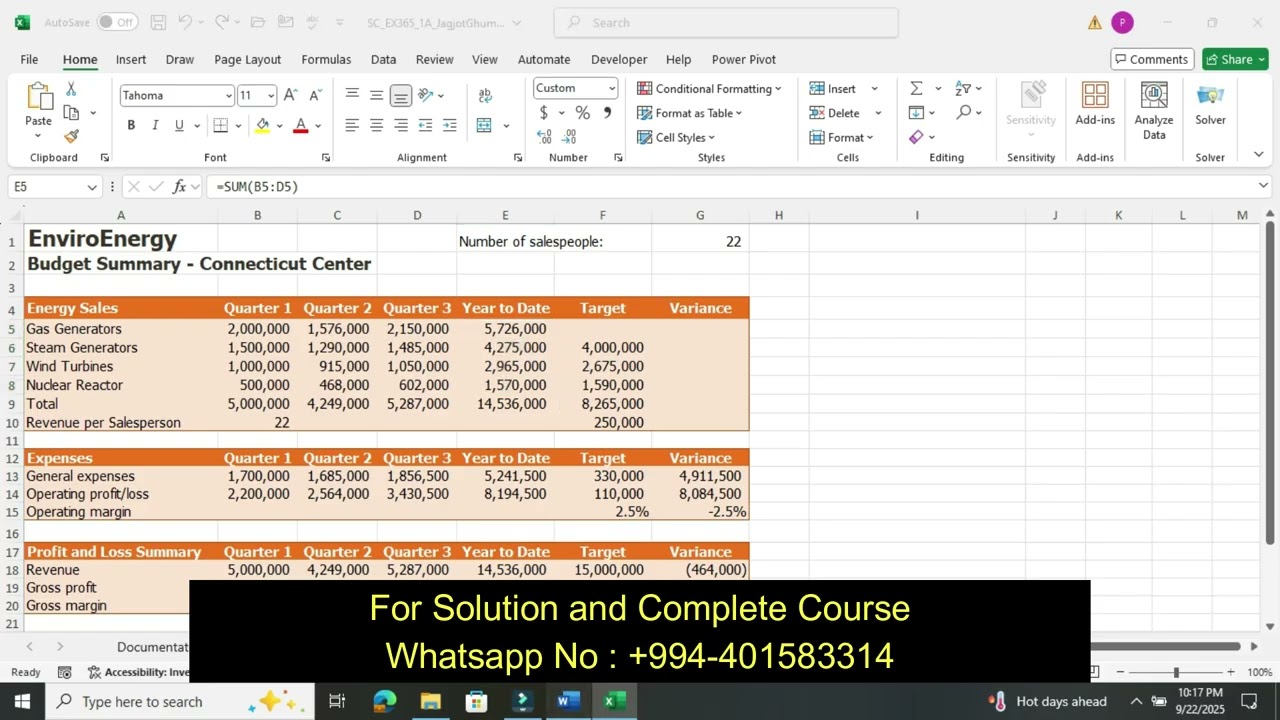
Task: Open Find and Select magnifier
Action: click(x=963, y=112)
